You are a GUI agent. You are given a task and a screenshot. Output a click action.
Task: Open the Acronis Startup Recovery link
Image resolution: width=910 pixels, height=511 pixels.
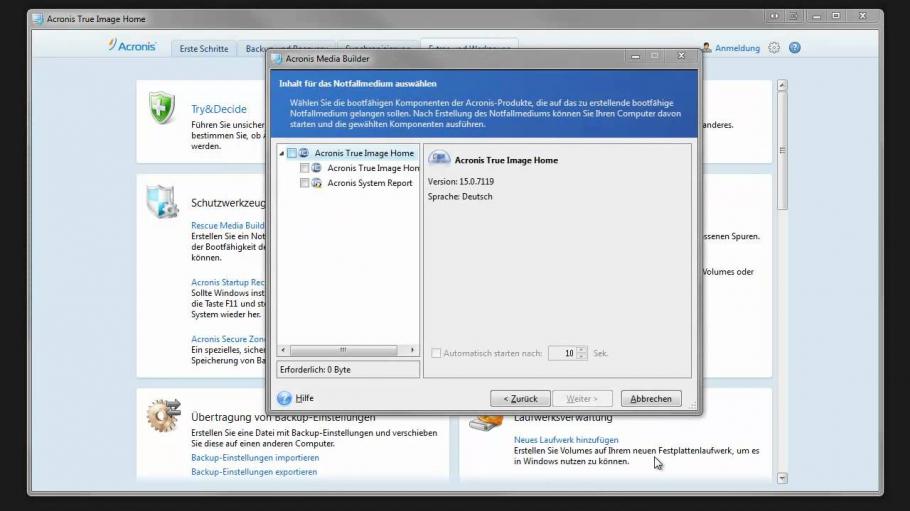[x=228, y=282]
